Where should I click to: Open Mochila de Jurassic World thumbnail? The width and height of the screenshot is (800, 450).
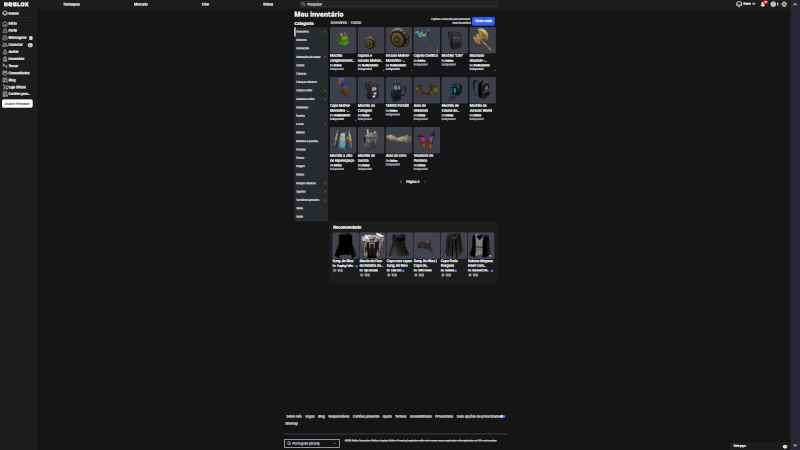tap(482, 90)
